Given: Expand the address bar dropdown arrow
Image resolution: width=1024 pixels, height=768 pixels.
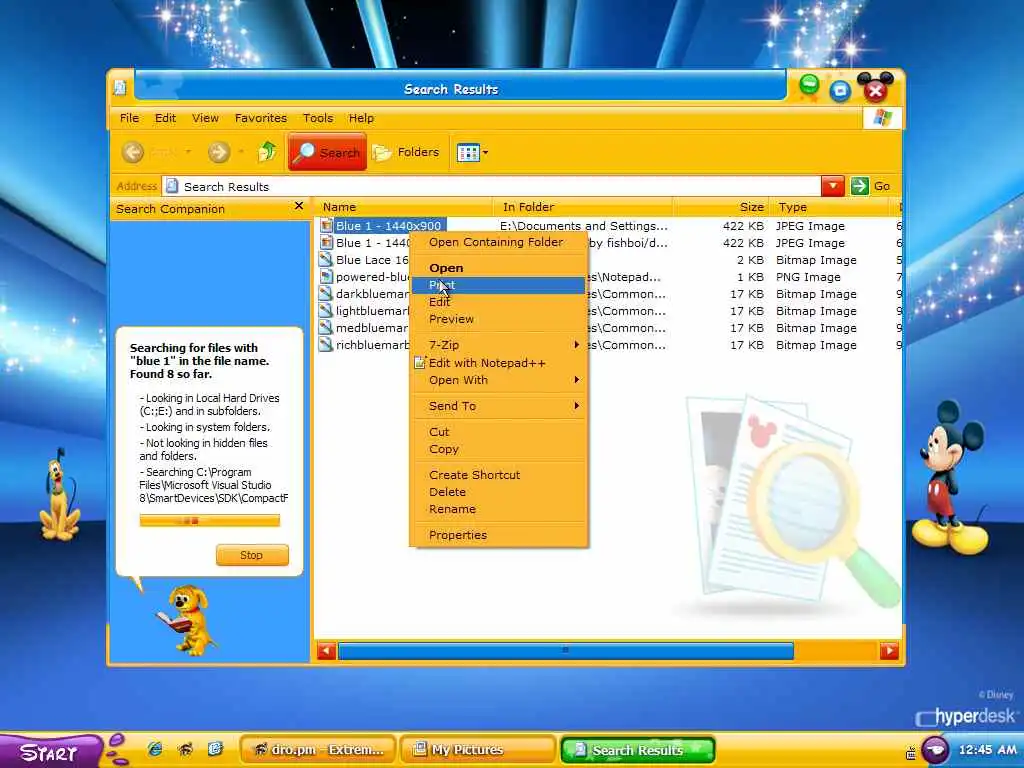Looking at the screenshot, I should click(x=833, y=186).
